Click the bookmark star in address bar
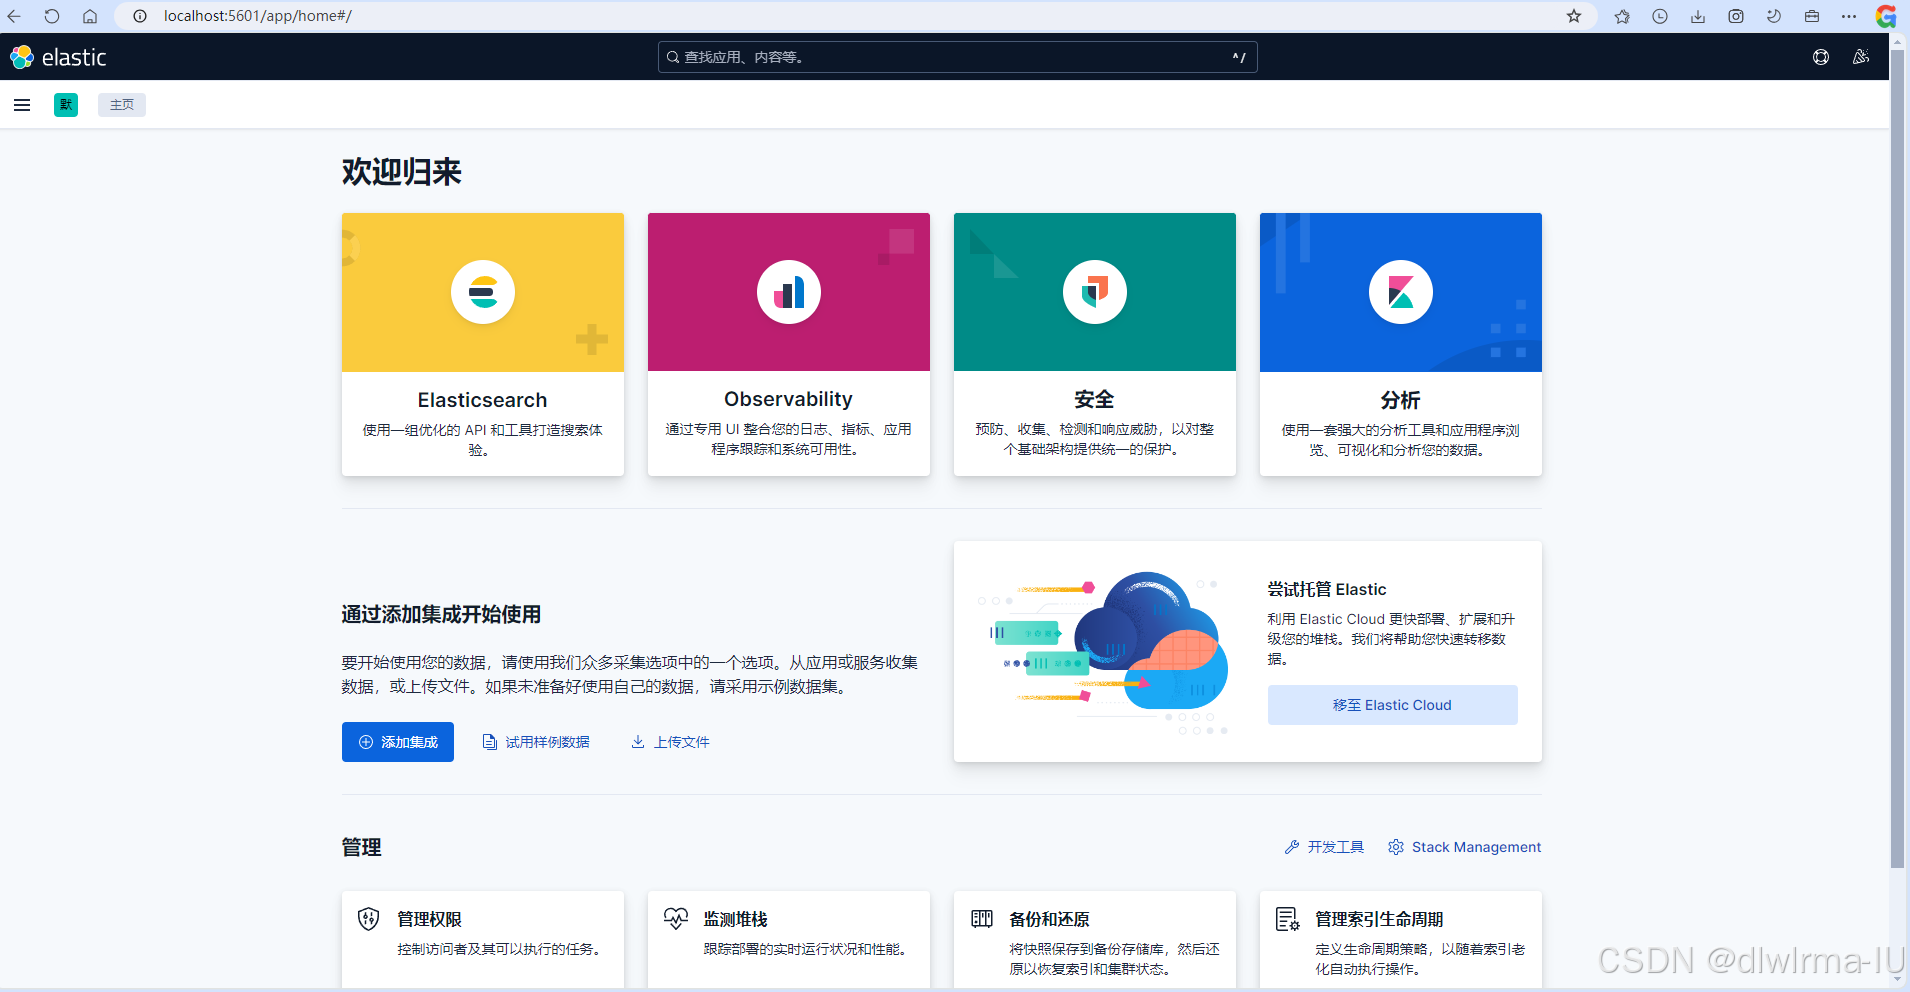The width and height of the screenshot is (1910, 992). coord(1574,16)
